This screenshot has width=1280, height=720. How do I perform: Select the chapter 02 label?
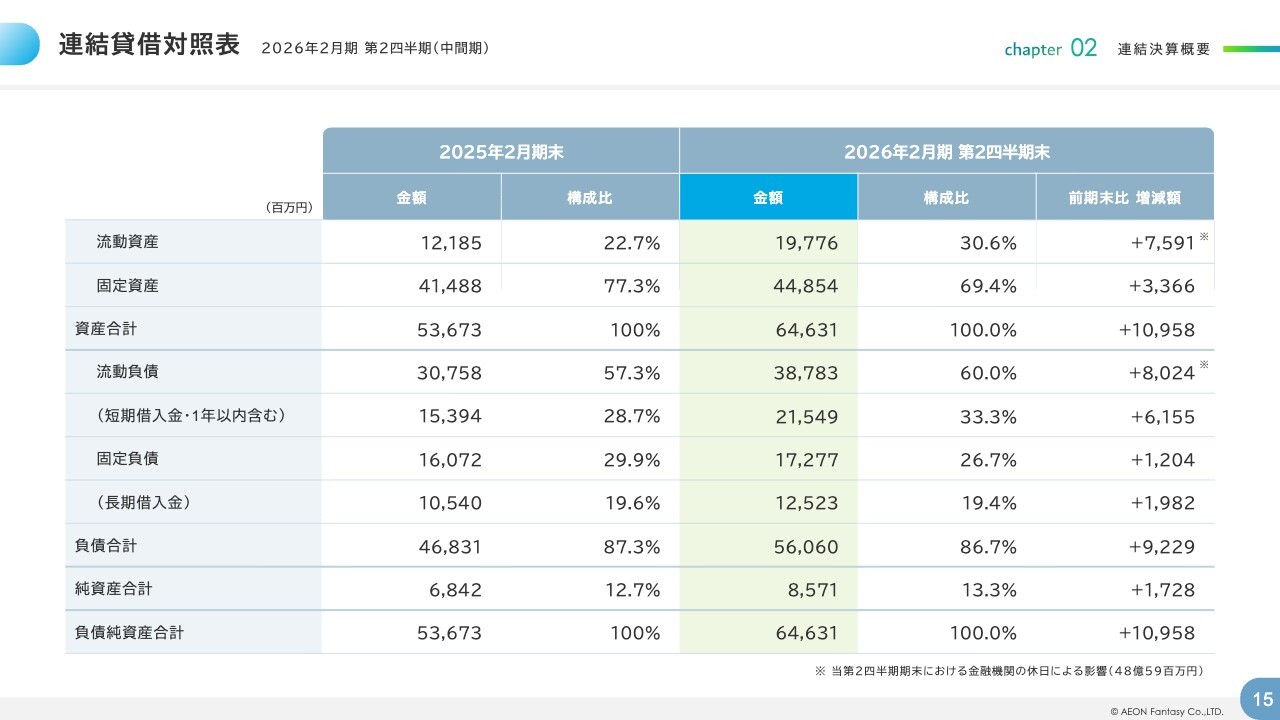[1050, 48]
